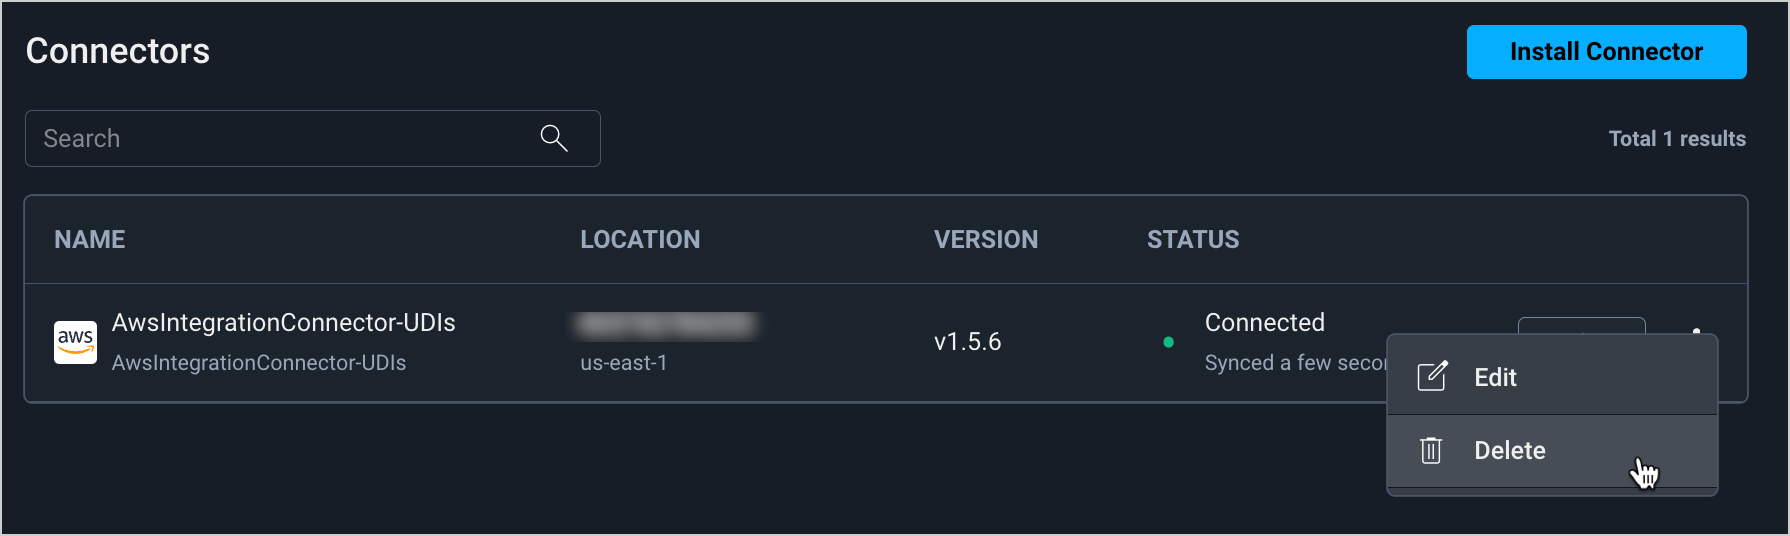Click the trash can Delete icon
Screen dimensions: 1790x536
pos(1431,451)
